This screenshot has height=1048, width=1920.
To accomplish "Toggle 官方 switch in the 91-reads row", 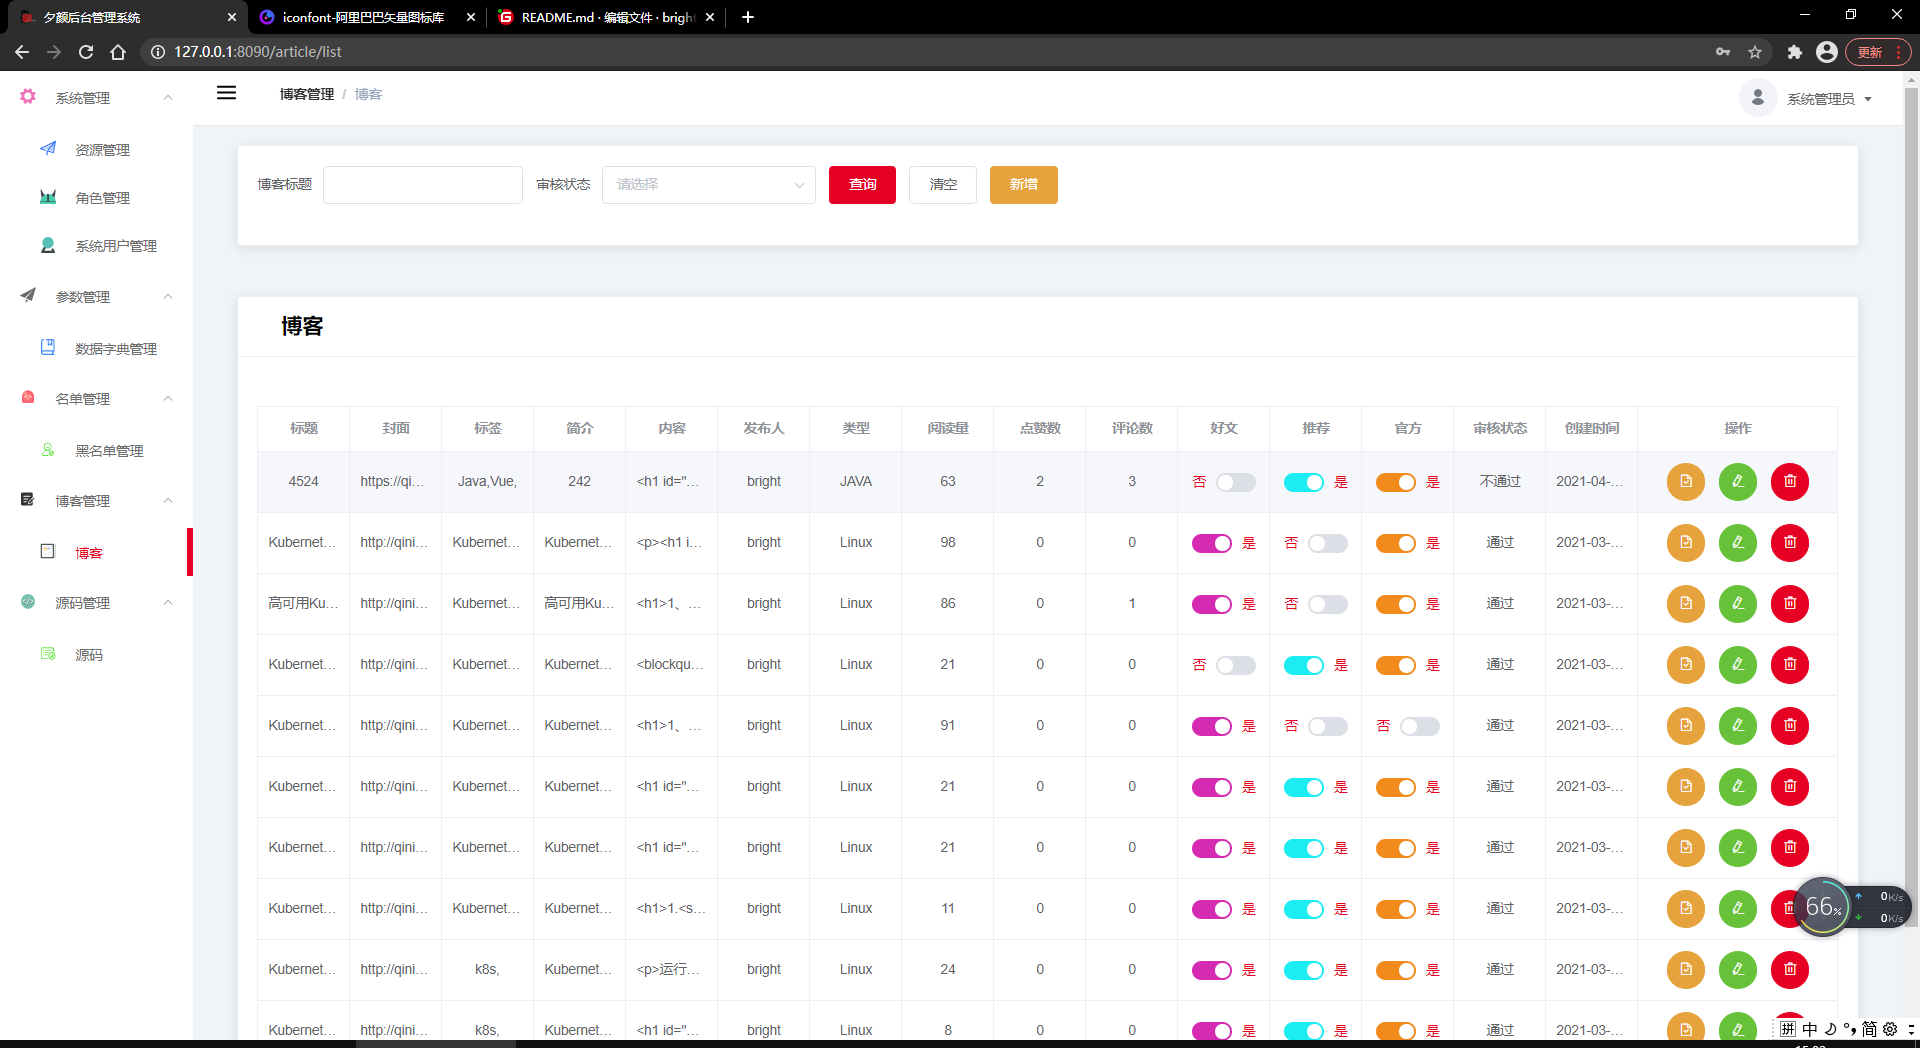I will 1420,726.
